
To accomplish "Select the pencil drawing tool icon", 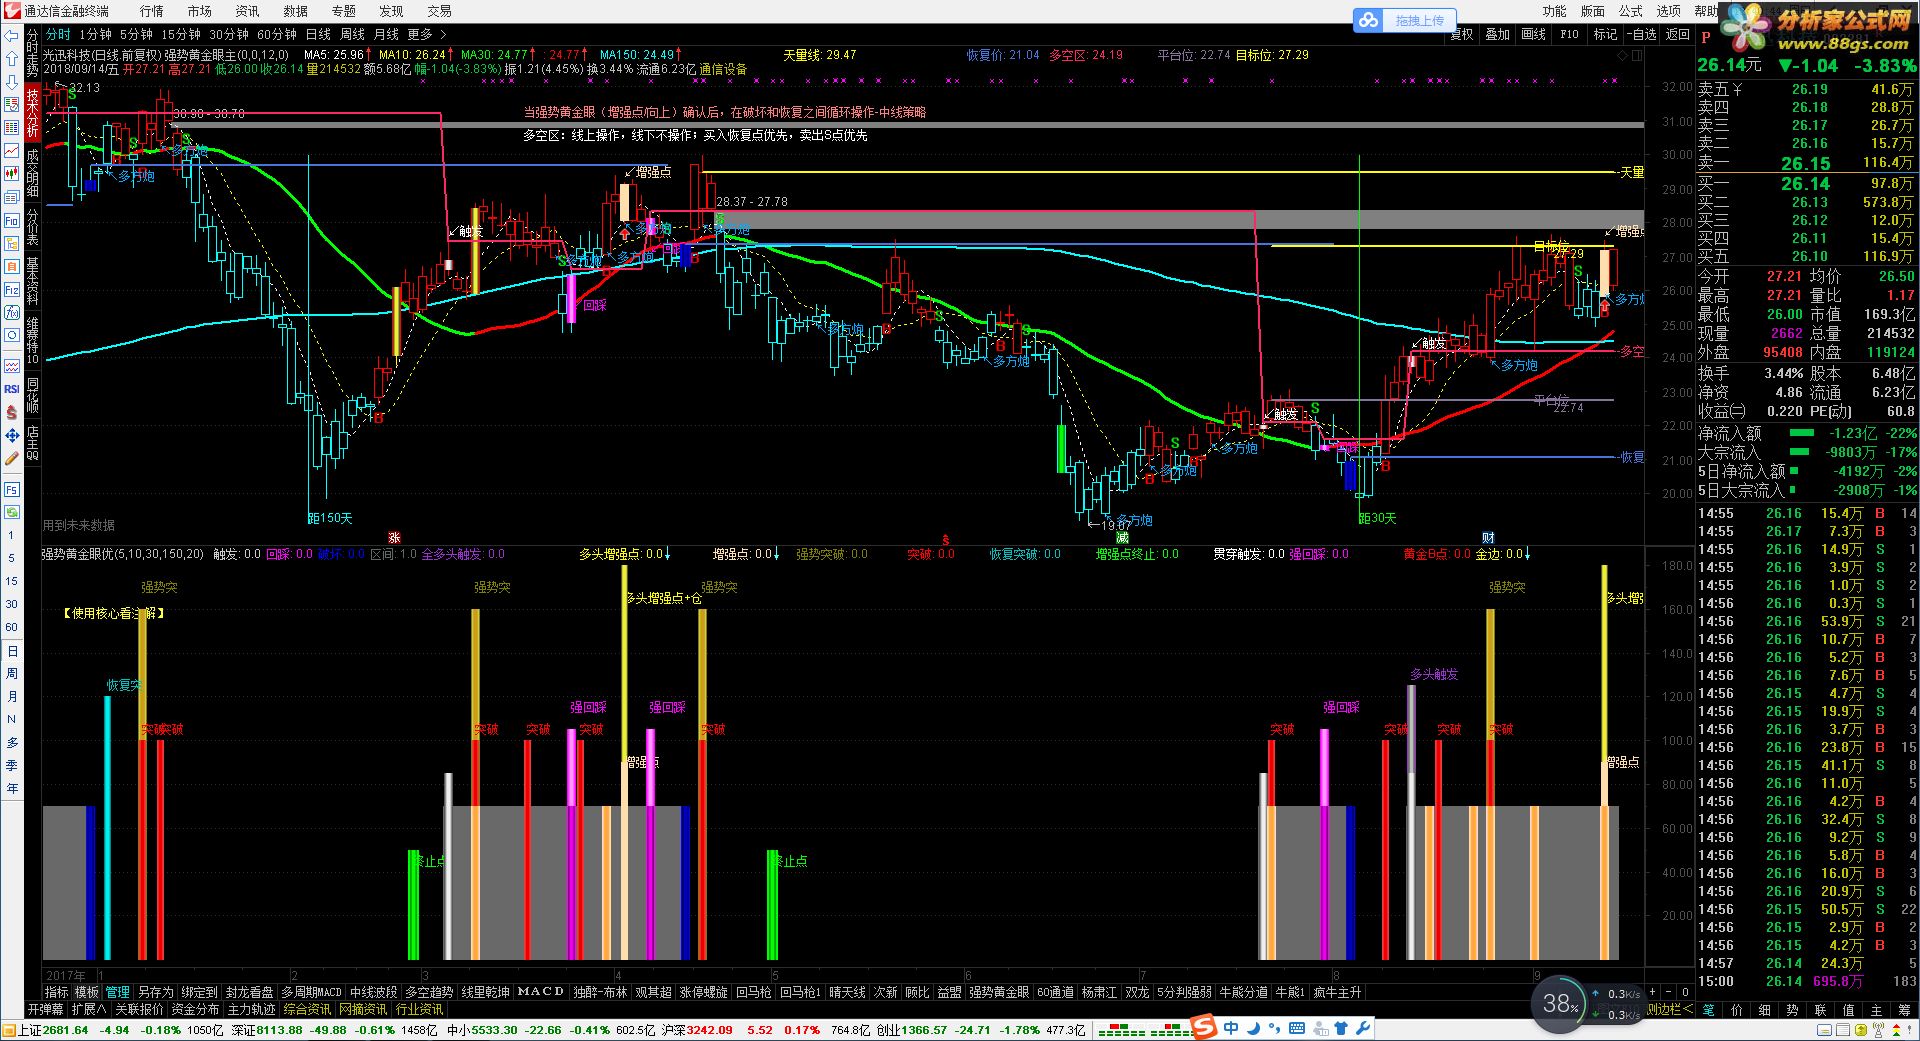I will pyautogui.click(x=12, y=459).
